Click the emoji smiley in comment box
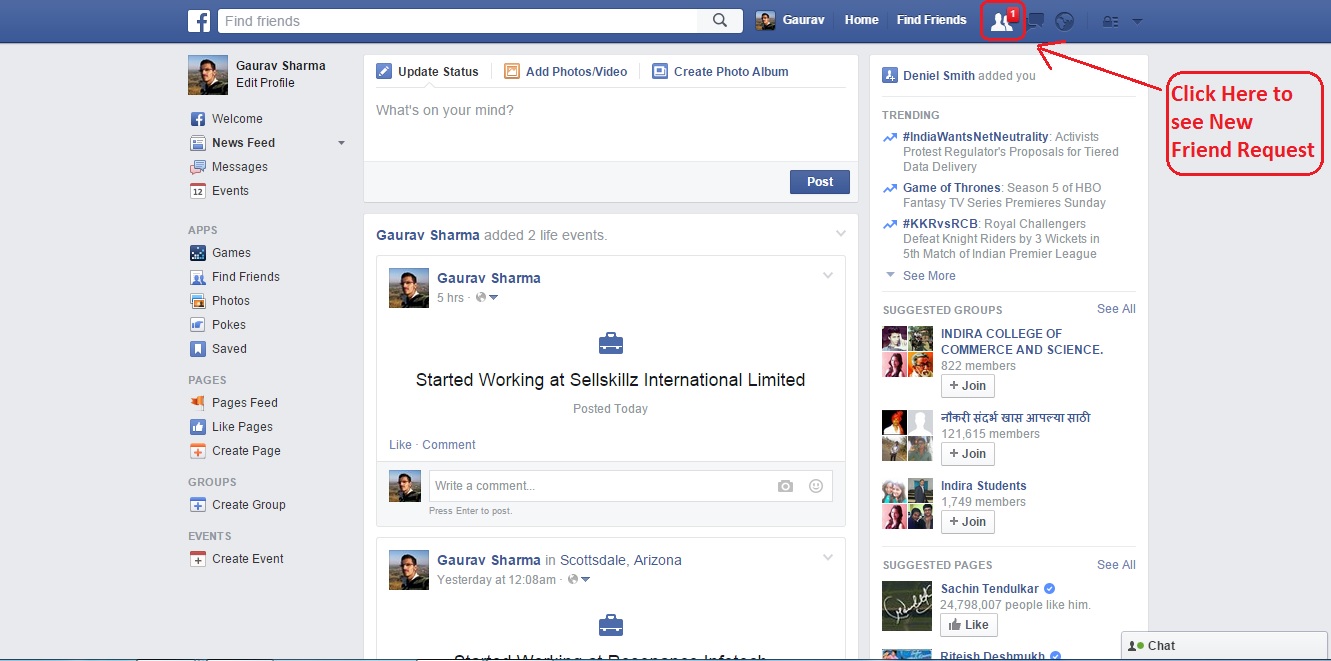 tap(816, 486)
